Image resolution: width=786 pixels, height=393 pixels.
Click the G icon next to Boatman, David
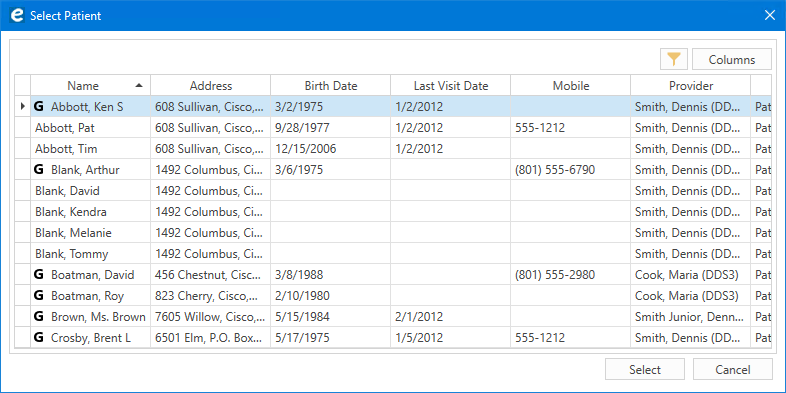(39, 275)
